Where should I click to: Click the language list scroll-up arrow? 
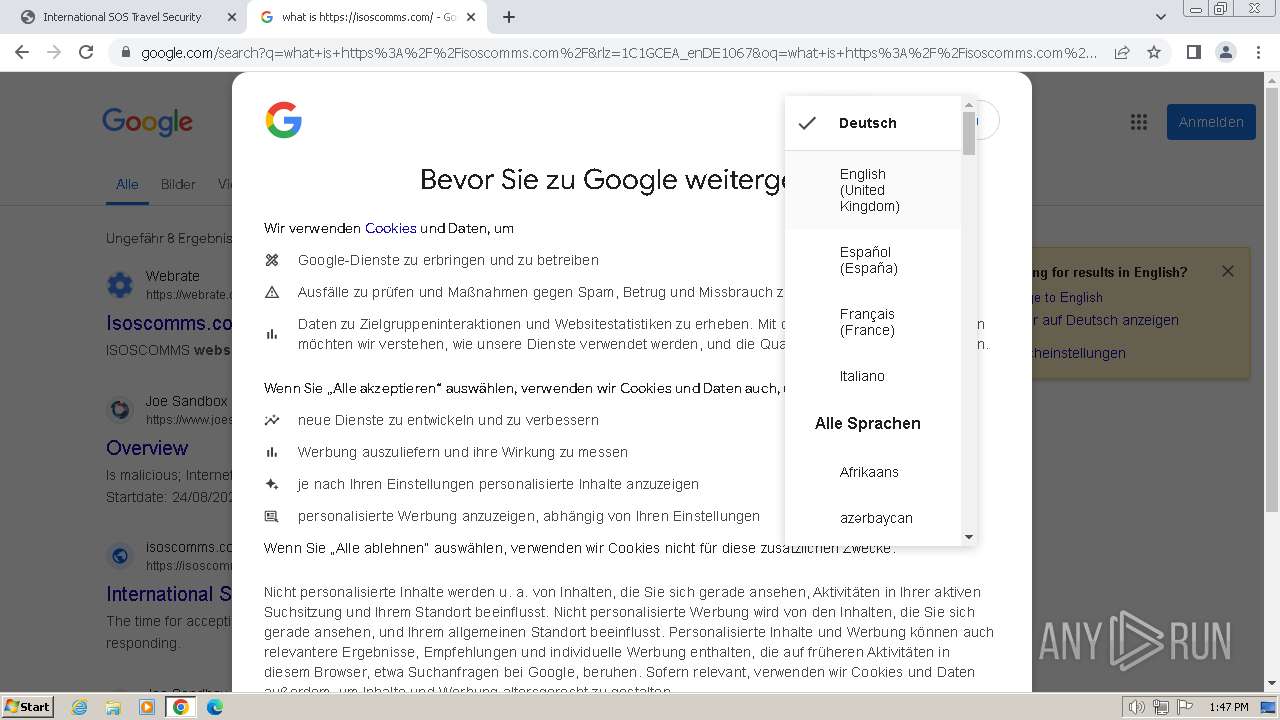point(969,104)
